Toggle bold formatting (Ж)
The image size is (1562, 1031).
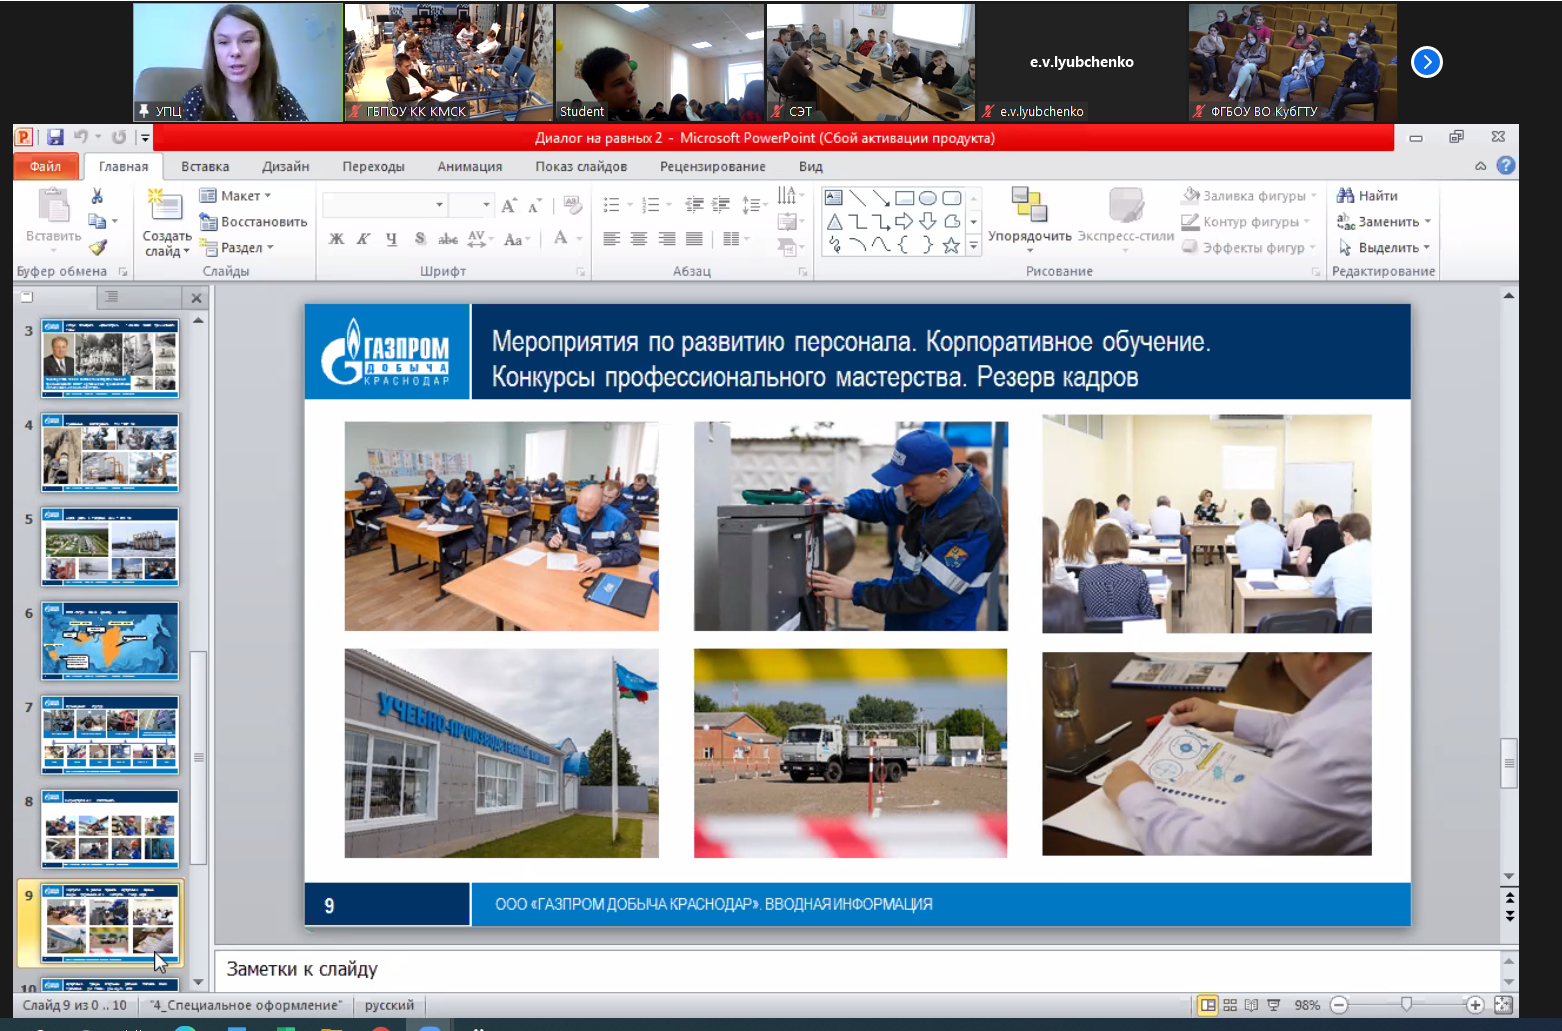pos(336,238)
